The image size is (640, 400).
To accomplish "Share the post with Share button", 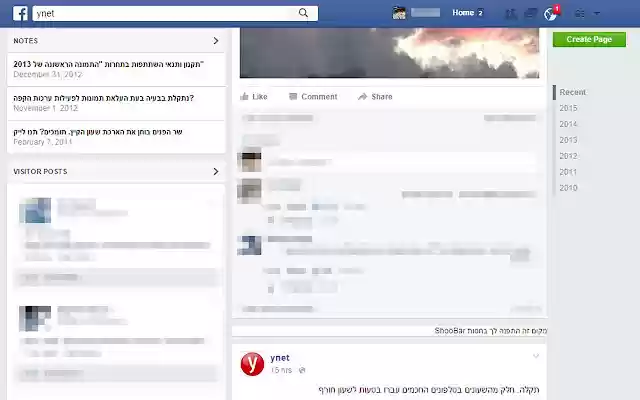I will pyautogui.click(x=375, y=97).
